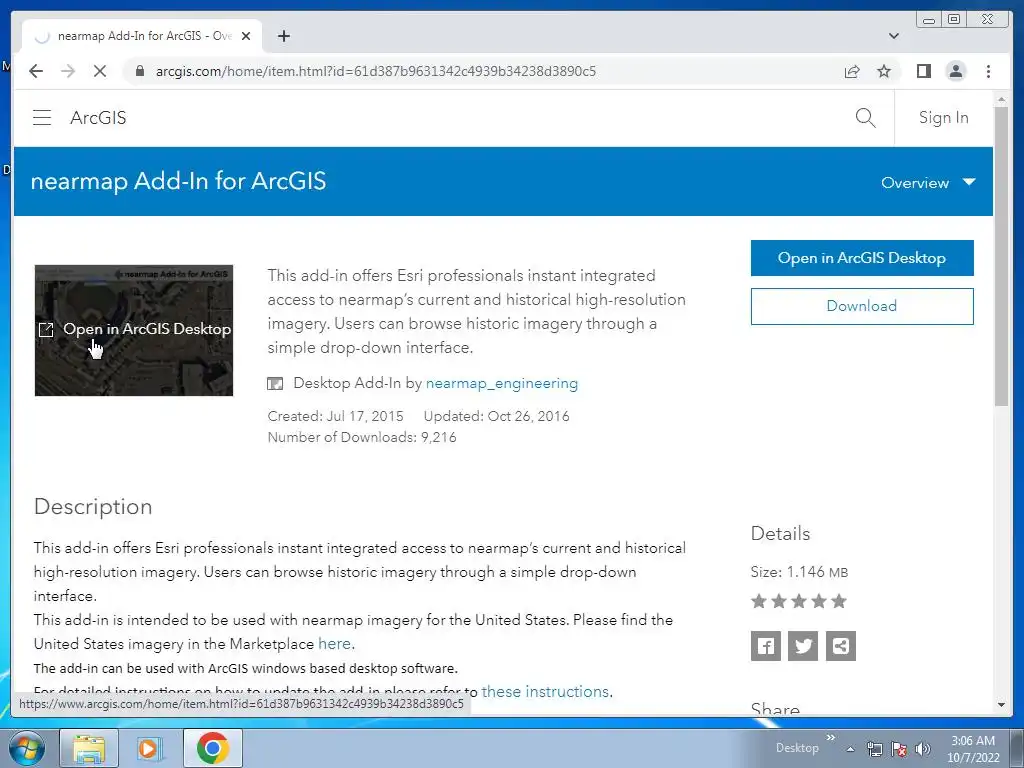Click the ArcGIS search magnifier icon

click(865, 118)
